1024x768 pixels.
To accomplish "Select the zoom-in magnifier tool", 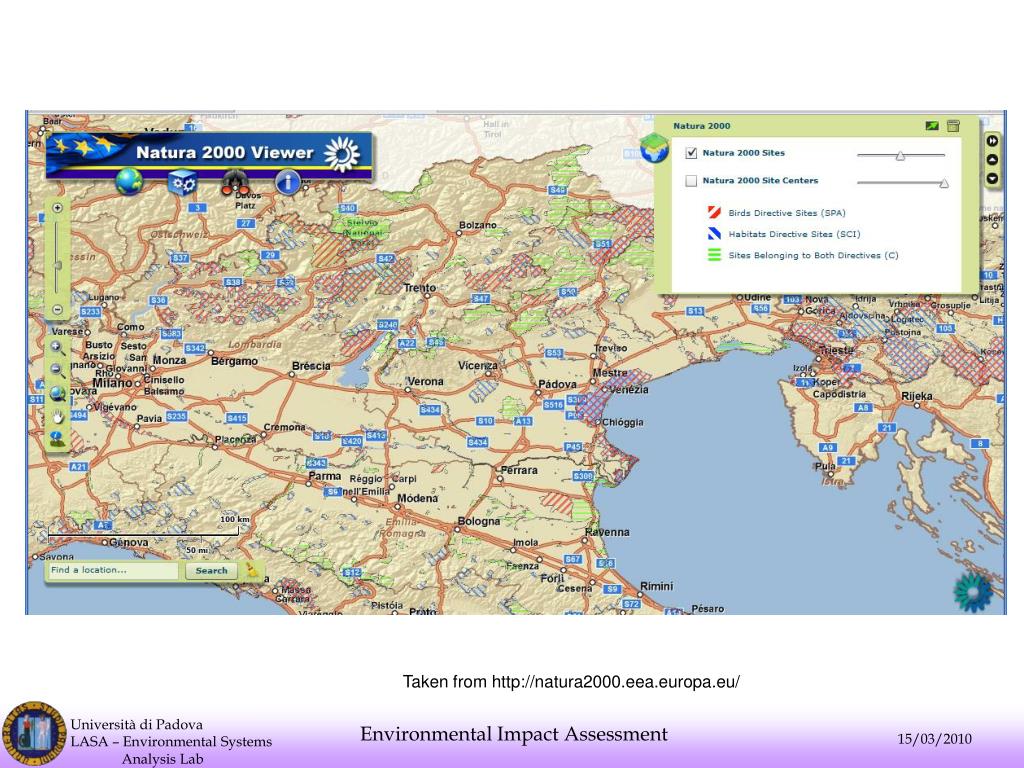I will [x=57, y=347].
